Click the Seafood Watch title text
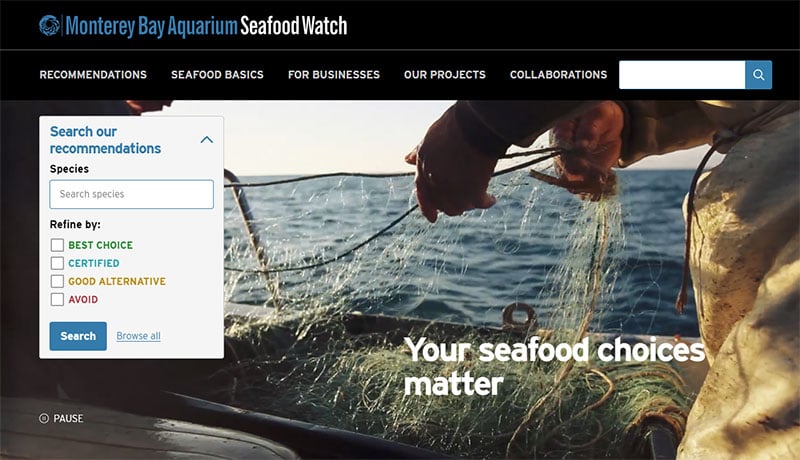 [293, 26]
